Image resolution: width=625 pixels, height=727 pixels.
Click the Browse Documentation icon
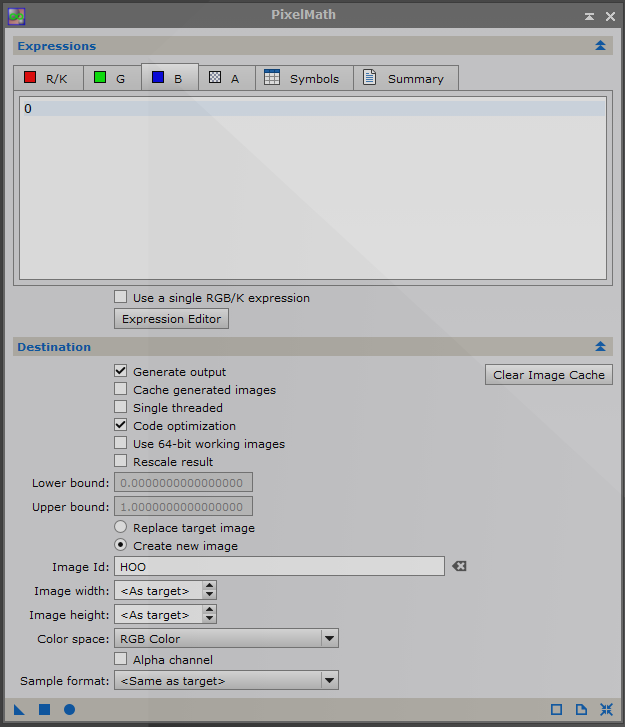pyautogui.click(x=581, y=709)
